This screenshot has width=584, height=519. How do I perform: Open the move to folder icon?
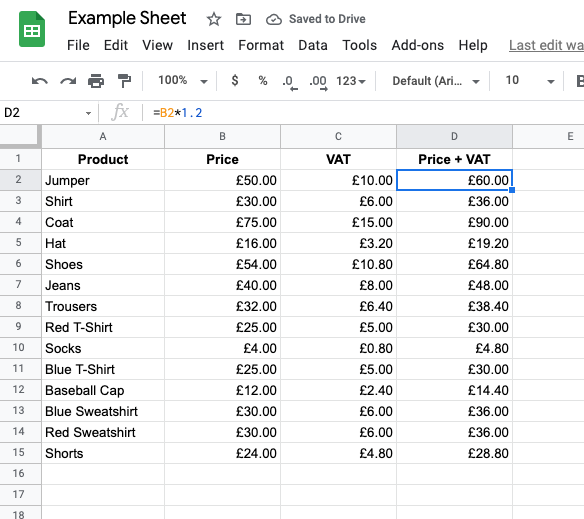coord(244,19)
